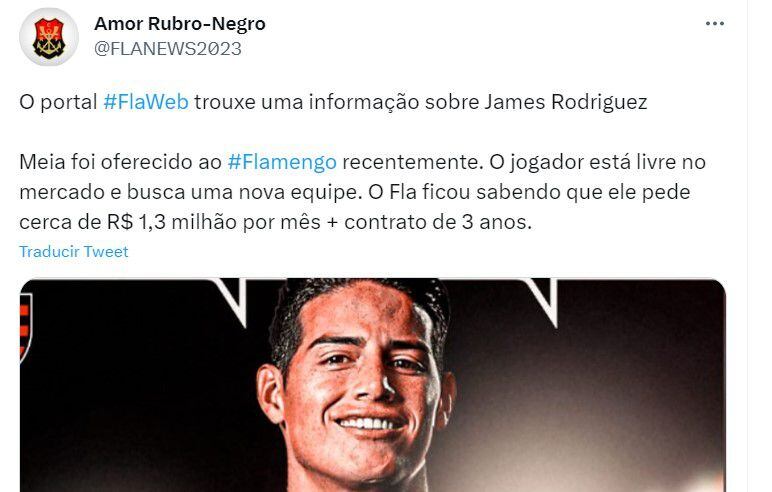
Task: Open the #FlaWeb hashtag
Action: (x=146, y=102)
